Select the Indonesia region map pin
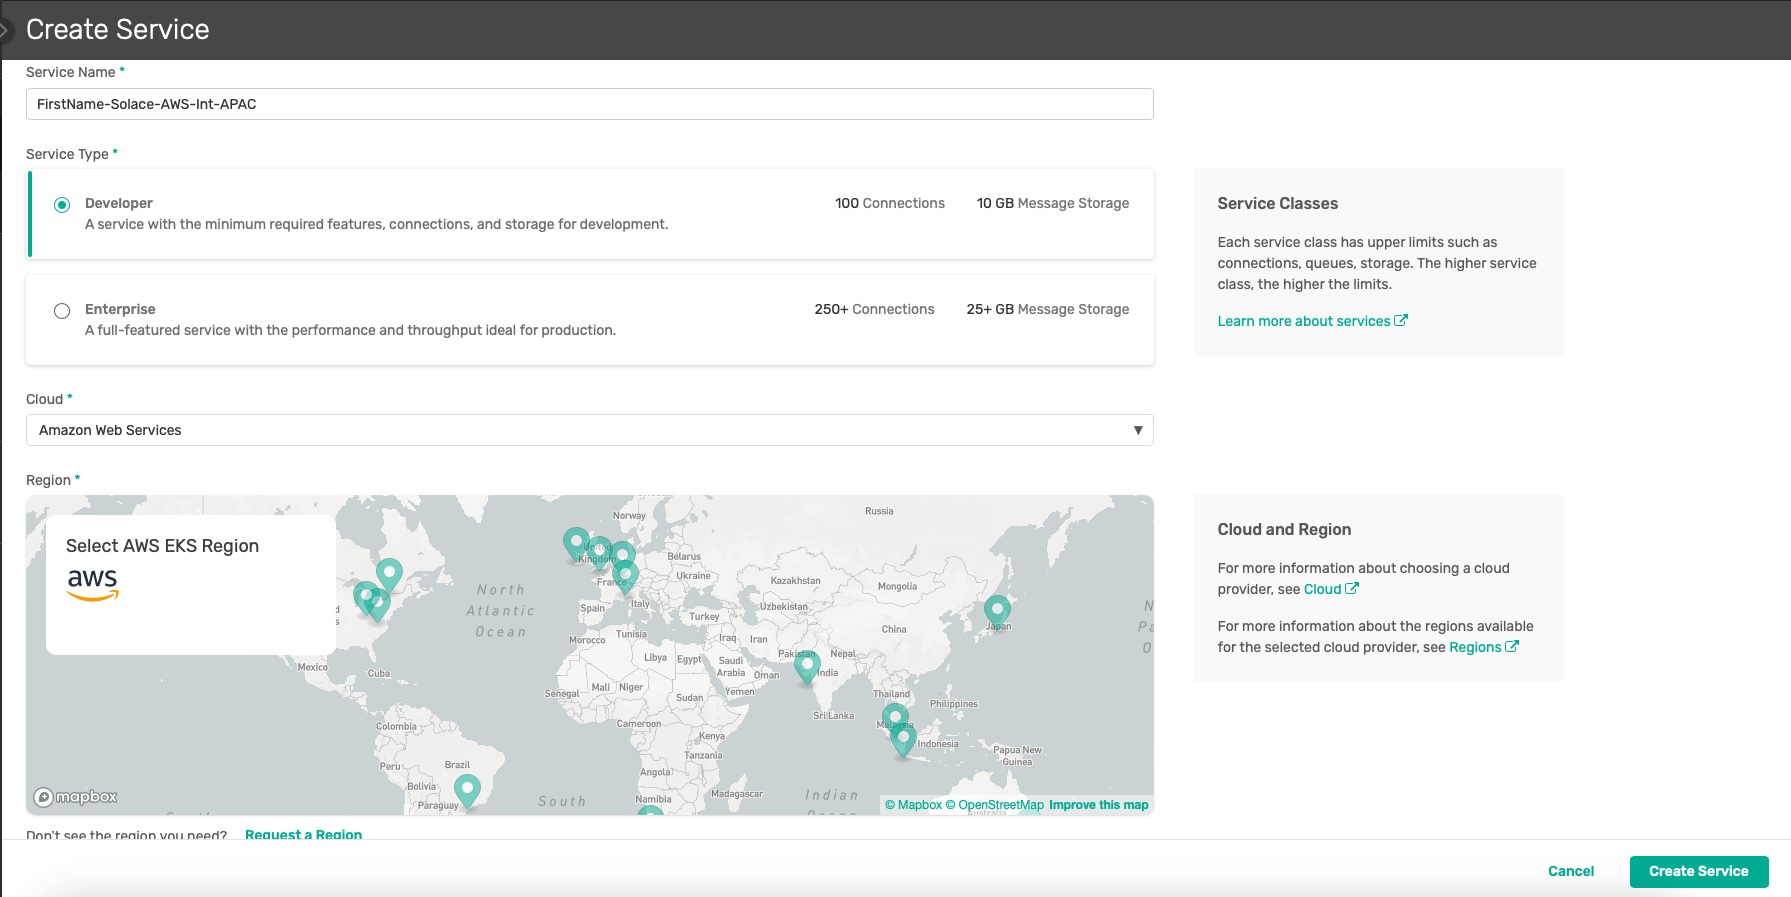The width and height of the screenshot is (1791, 897). click(904, 739)
